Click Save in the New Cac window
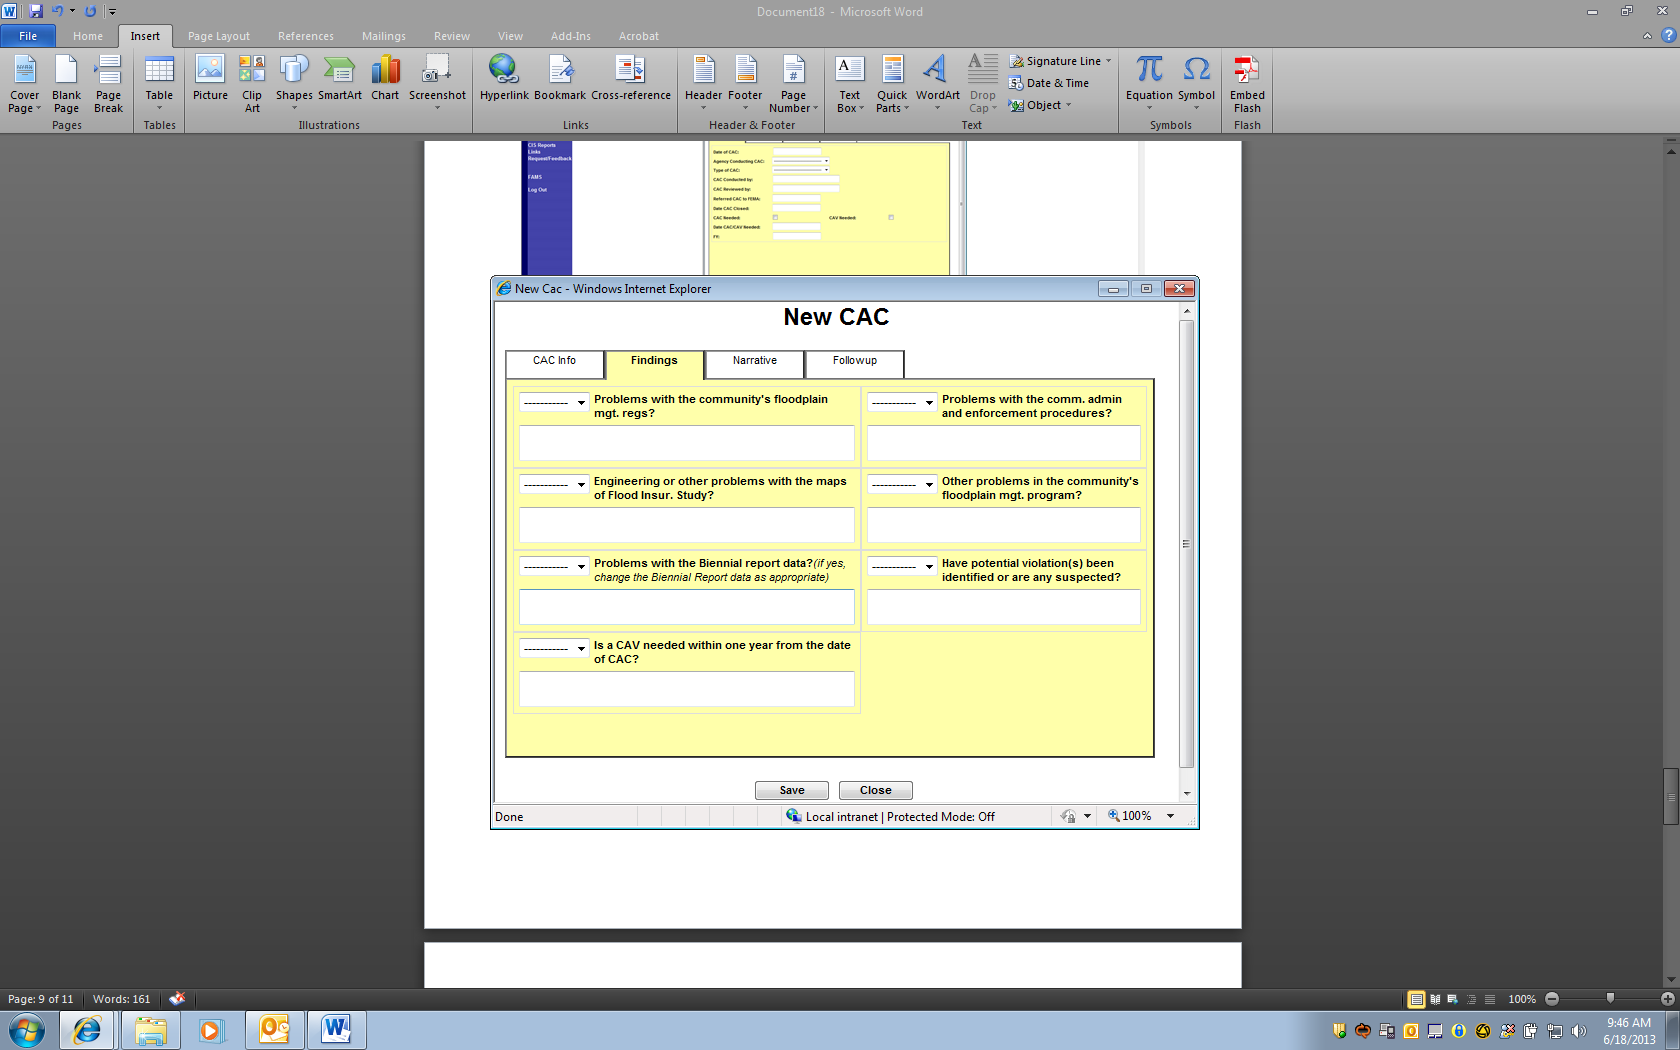1680x1050 pixels. [792, 790]
